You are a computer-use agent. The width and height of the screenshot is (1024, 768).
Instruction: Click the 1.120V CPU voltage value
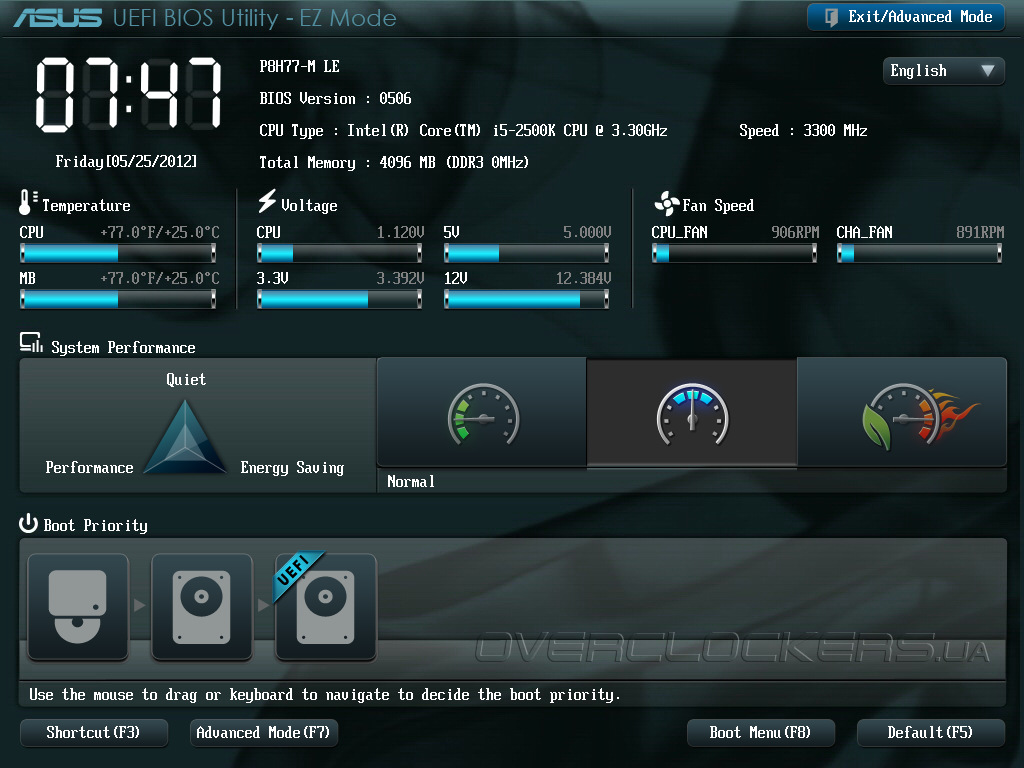(400, 232)
